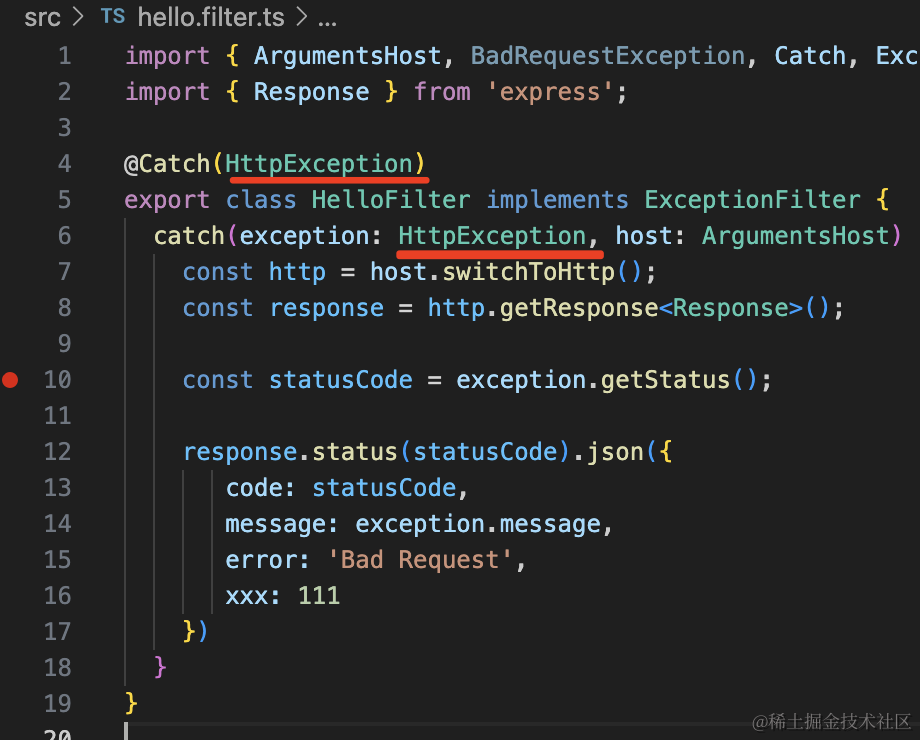Click HttpException inside the @Catch decorator
The width and height of the screenshot is (920, 740).
tap(319, 164)
